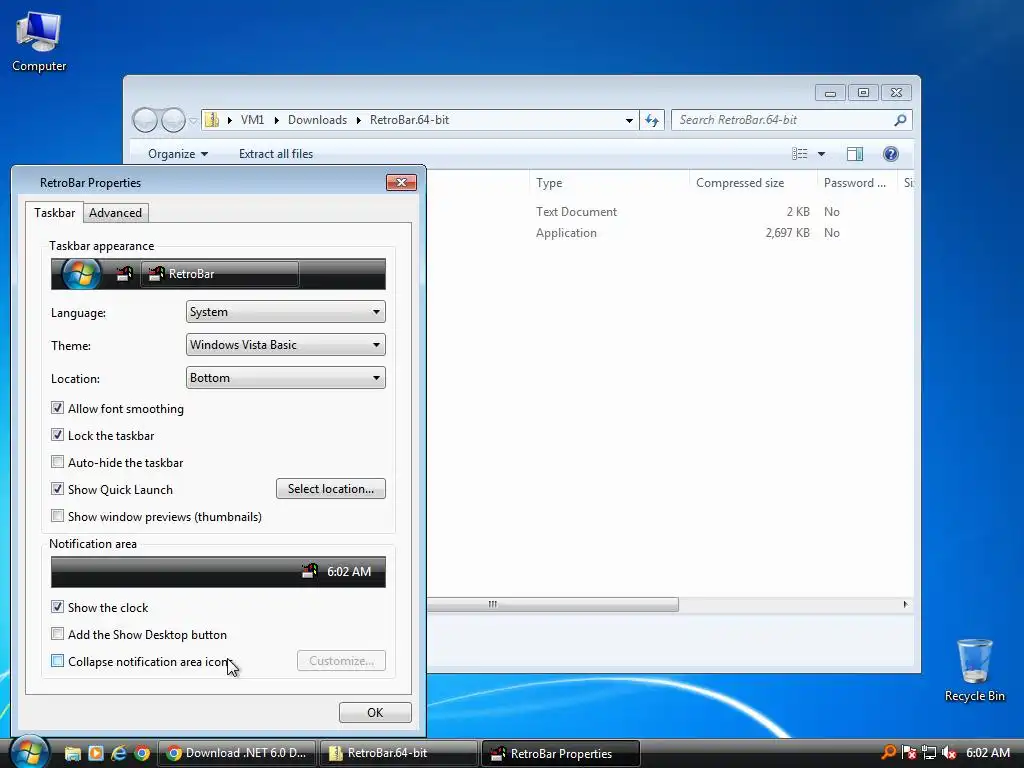This screenshot has width=1024, height=768.
Task: Close the RetroBar Properties dialog
Action: click(401, 183)
